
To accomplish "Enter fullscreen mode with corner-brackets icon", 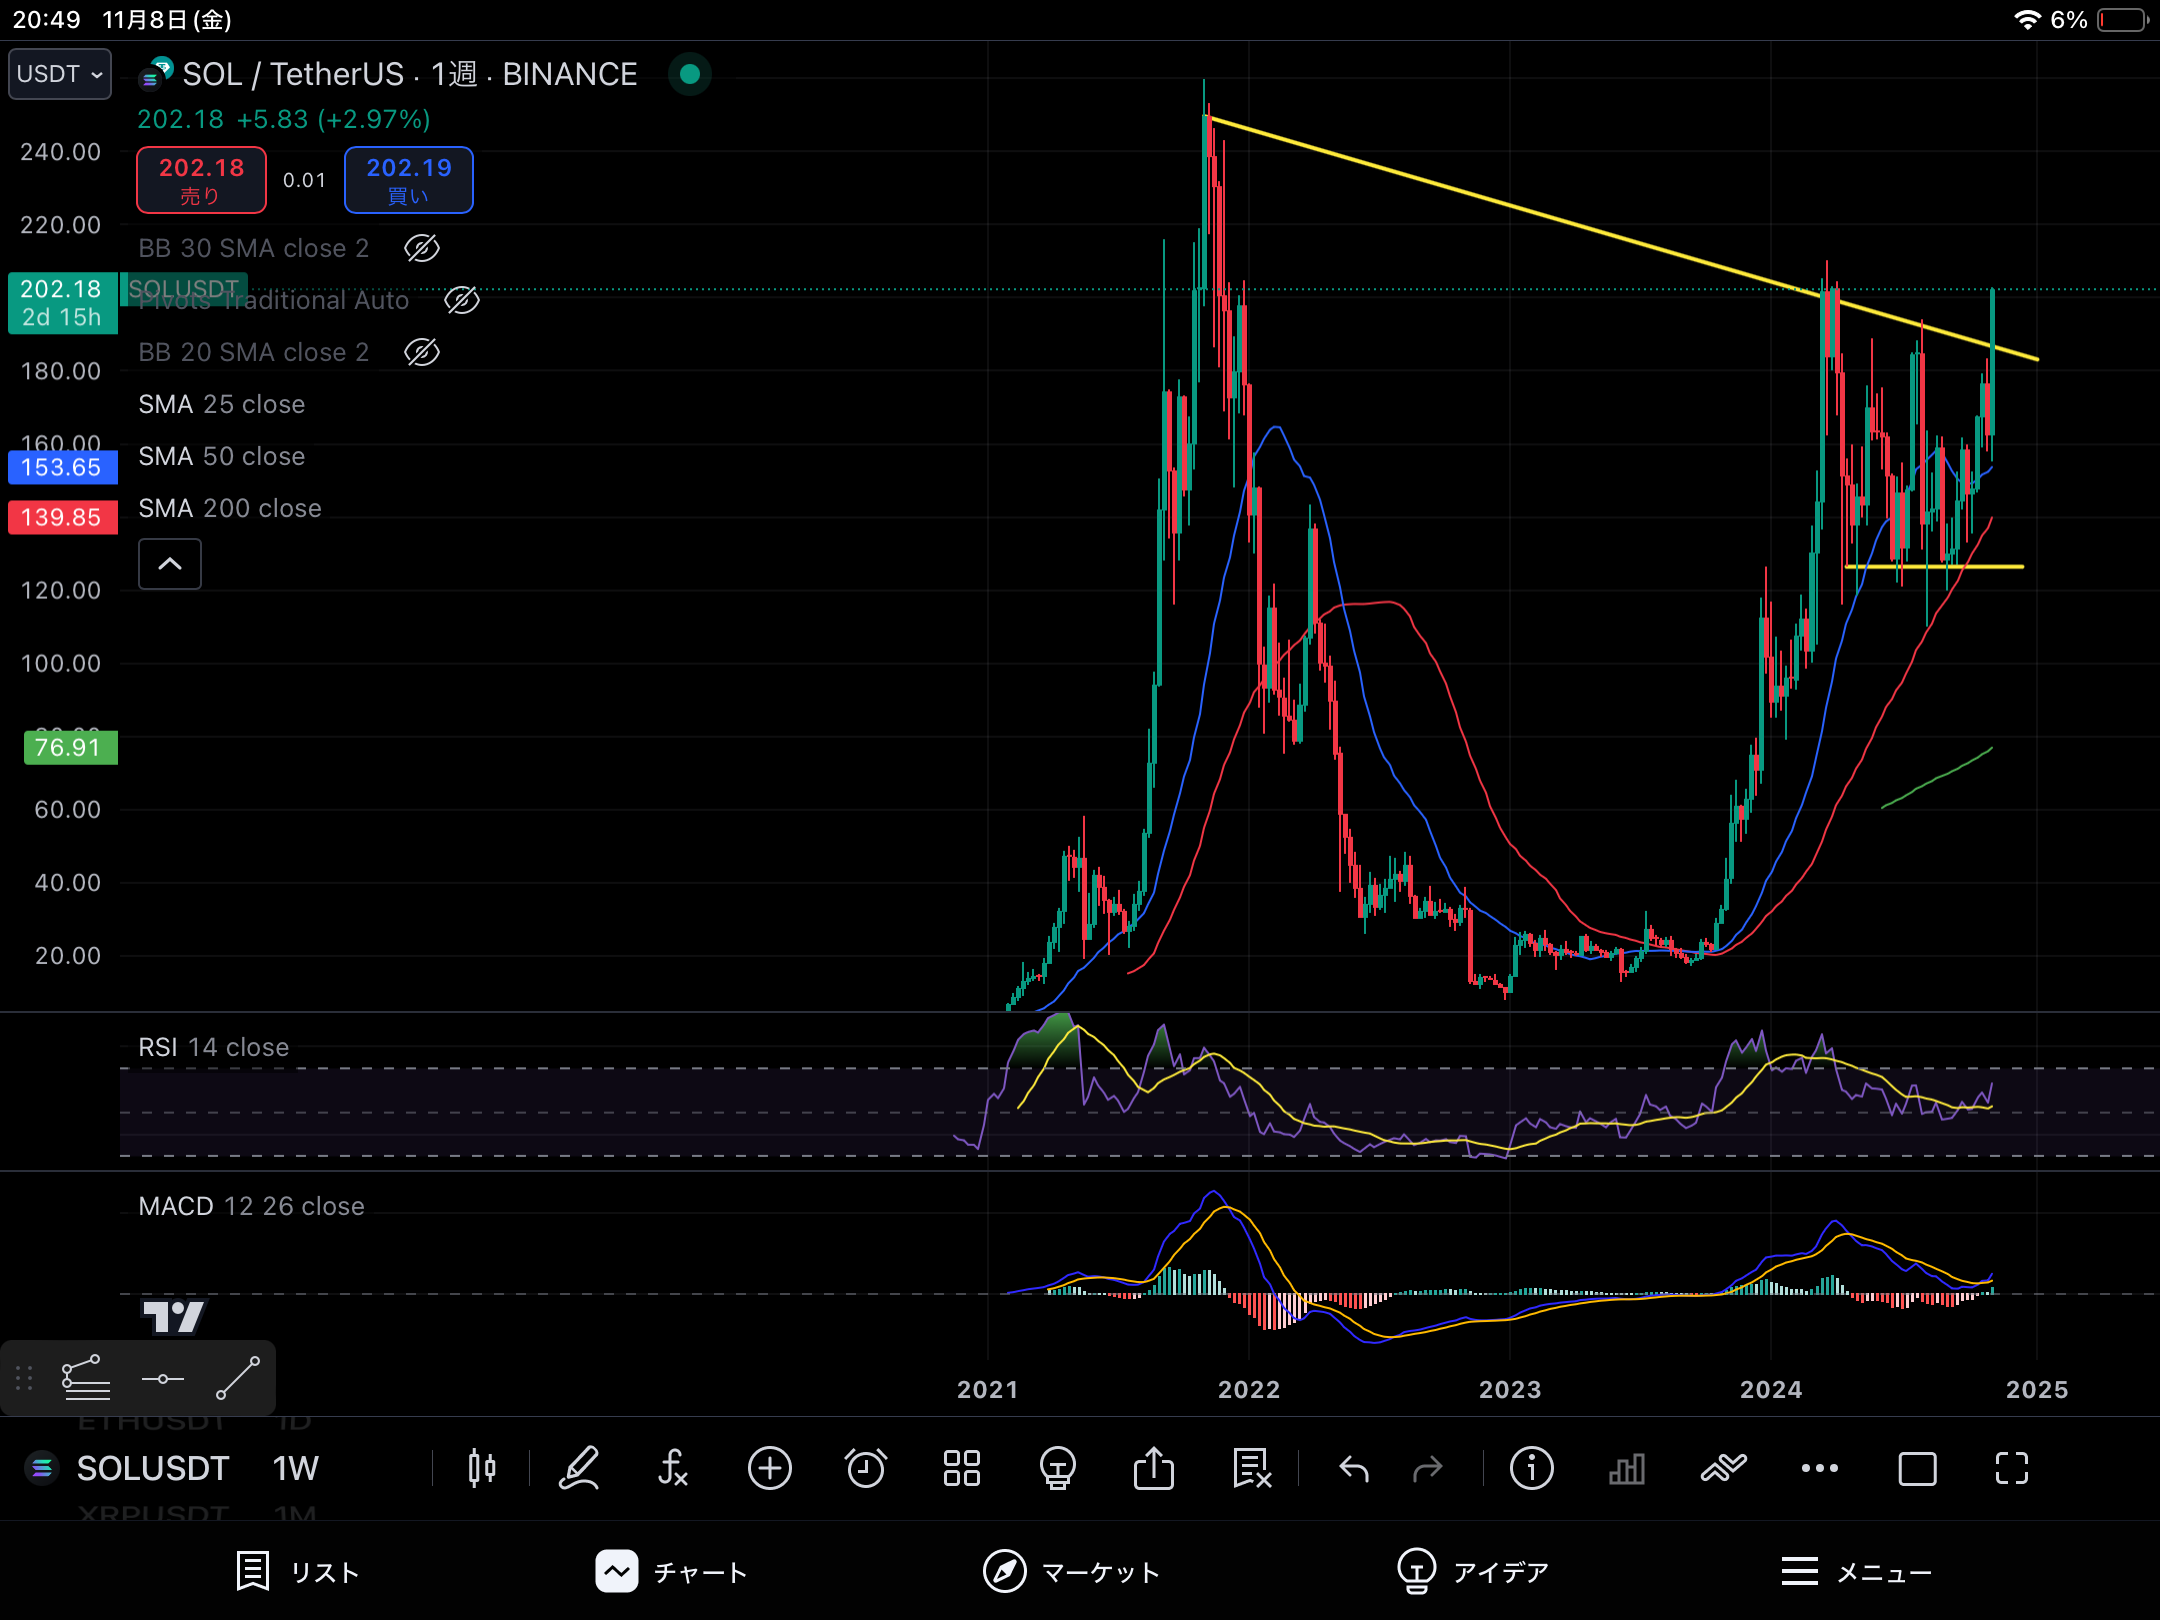I will point(2012,1468).
